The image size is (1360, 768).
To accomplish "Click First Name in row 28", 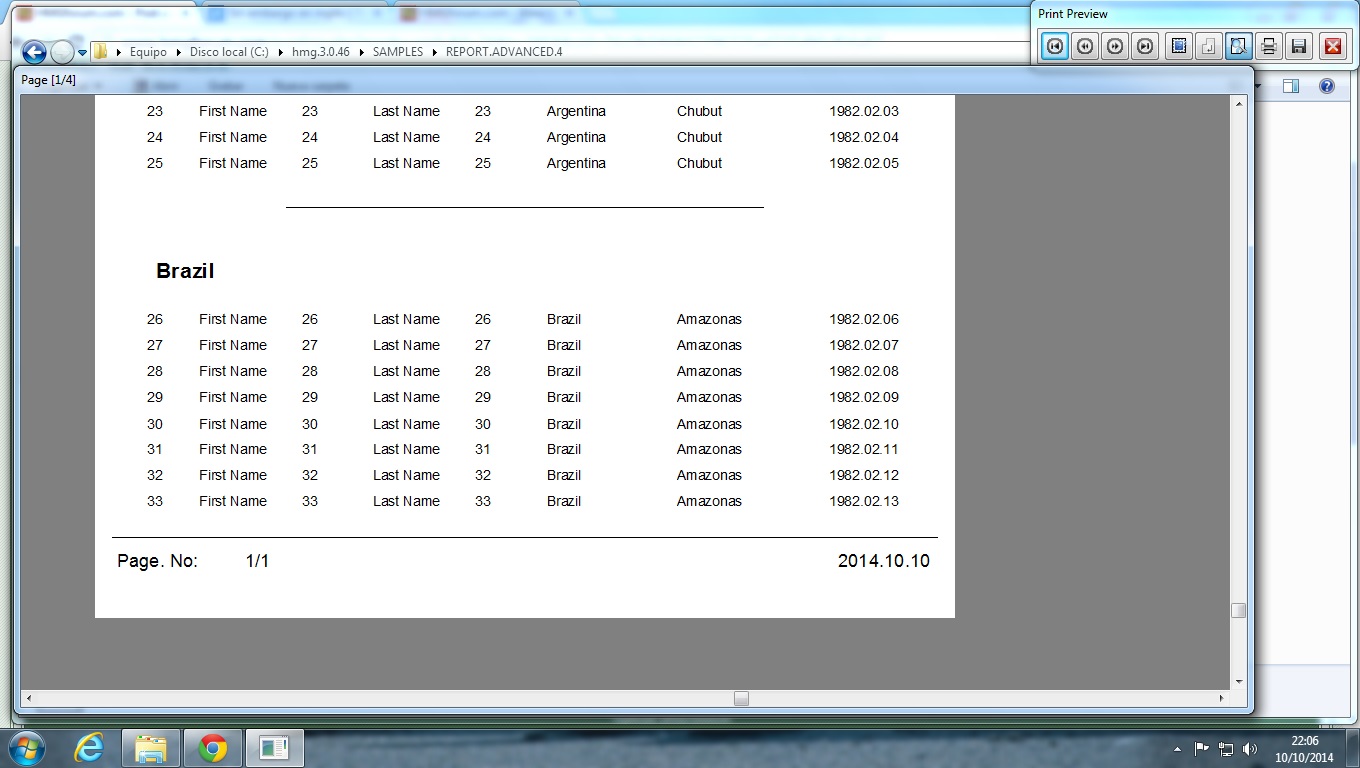I will tap(233, 371).
